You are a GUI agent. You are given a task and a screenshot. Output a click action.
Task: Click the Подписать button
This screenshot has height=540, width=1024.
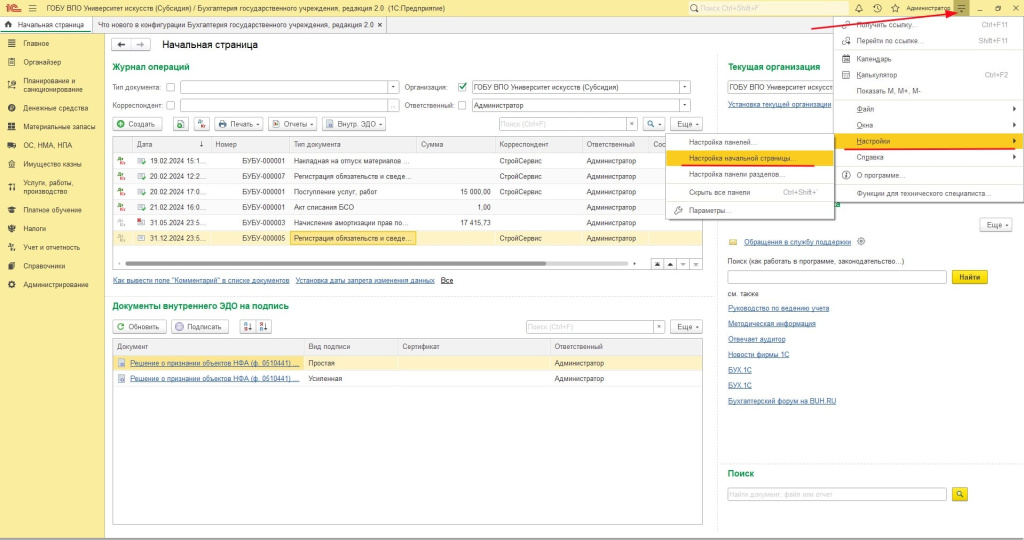(x=200, y=326)
